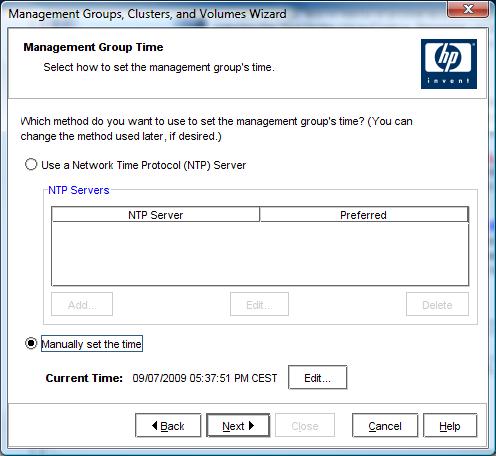Image resolution: width=496 pixels, height=456 pixels.
Task: Click the Manually set the time label
Action: 92,344
